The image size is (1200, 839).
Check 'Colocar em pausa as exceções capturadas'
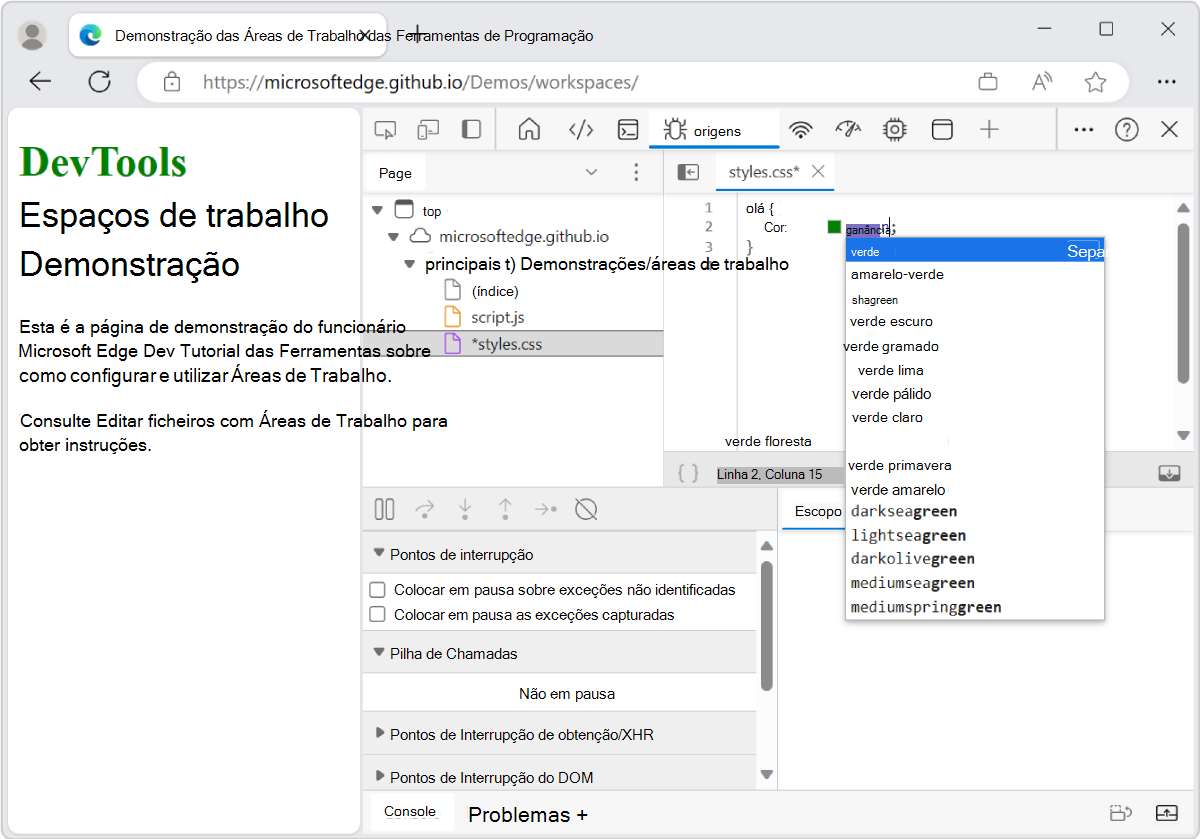click(x=377, y=611)
